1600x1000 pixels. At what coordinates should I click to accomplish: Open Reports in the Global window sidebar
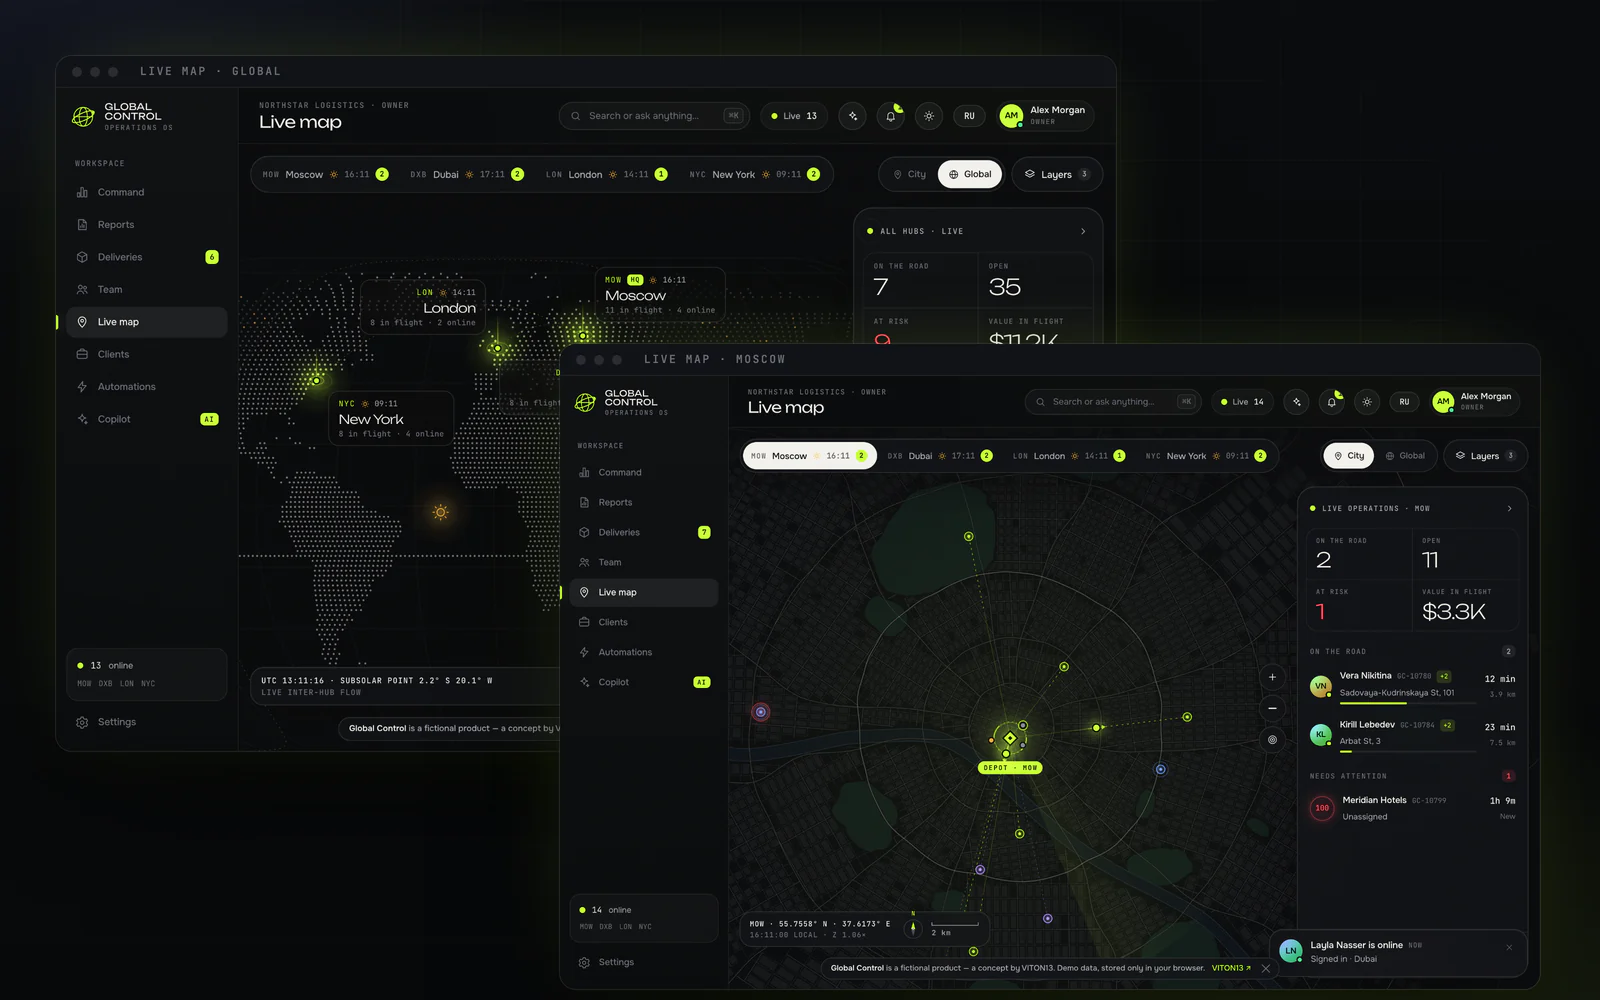click(x=147, y=225)
